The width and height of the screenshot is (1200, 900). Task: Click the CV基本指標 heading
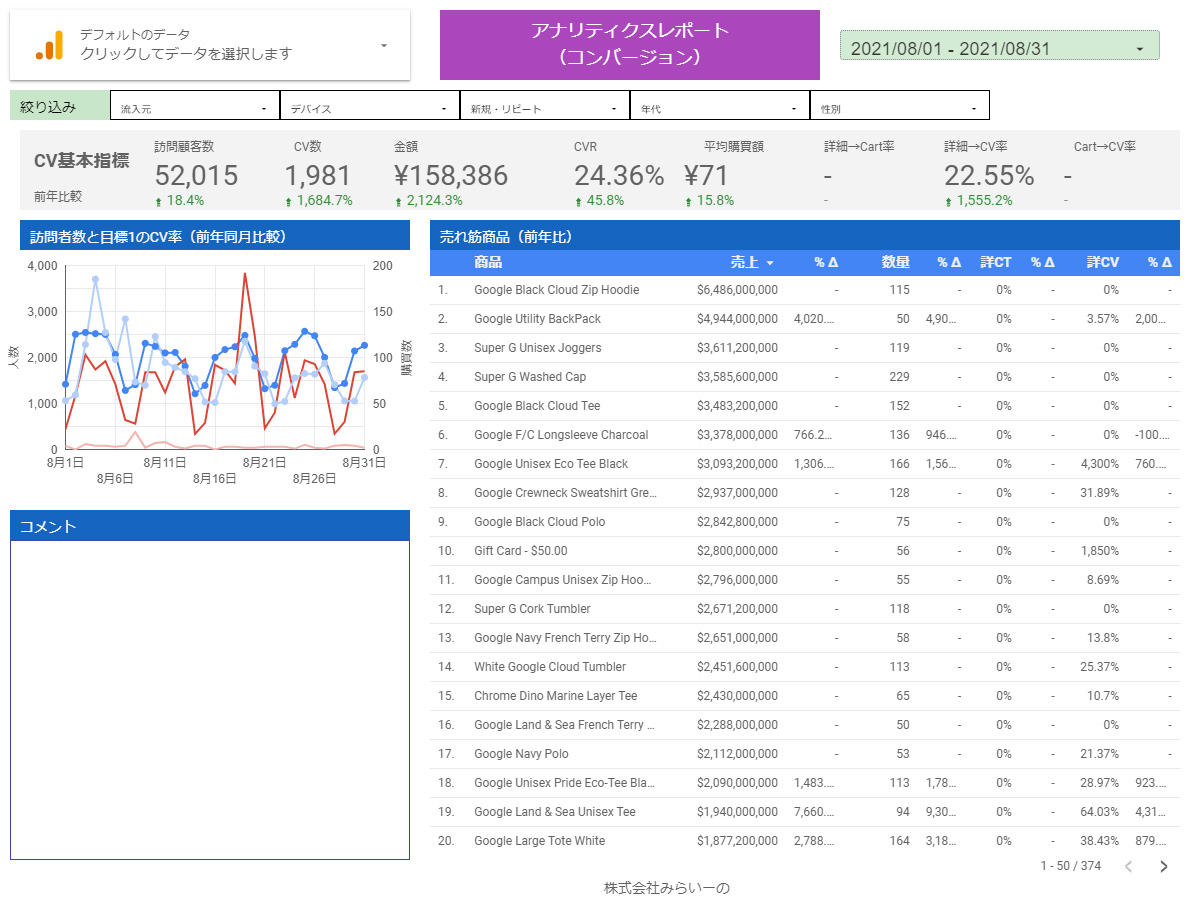(x=81, y=161)
